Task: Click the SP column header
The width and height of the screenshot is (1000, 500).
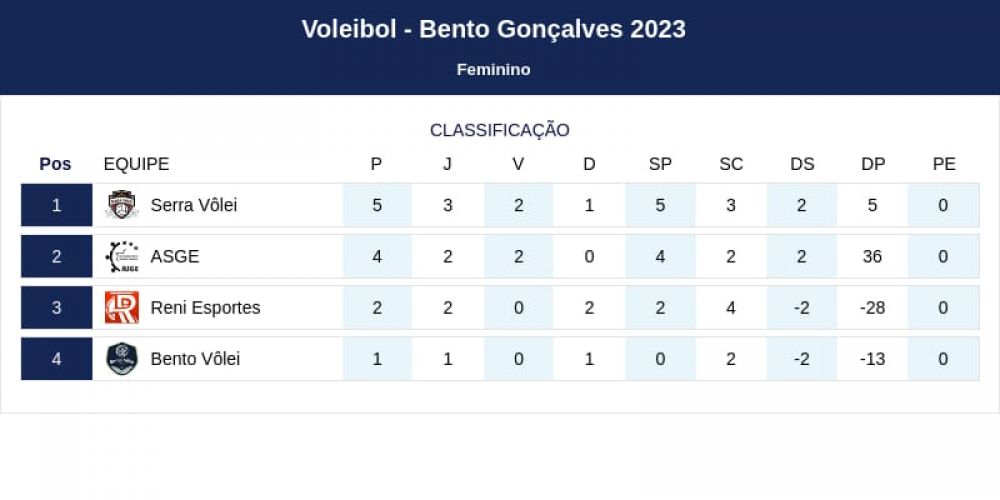Action: (660, 164)
